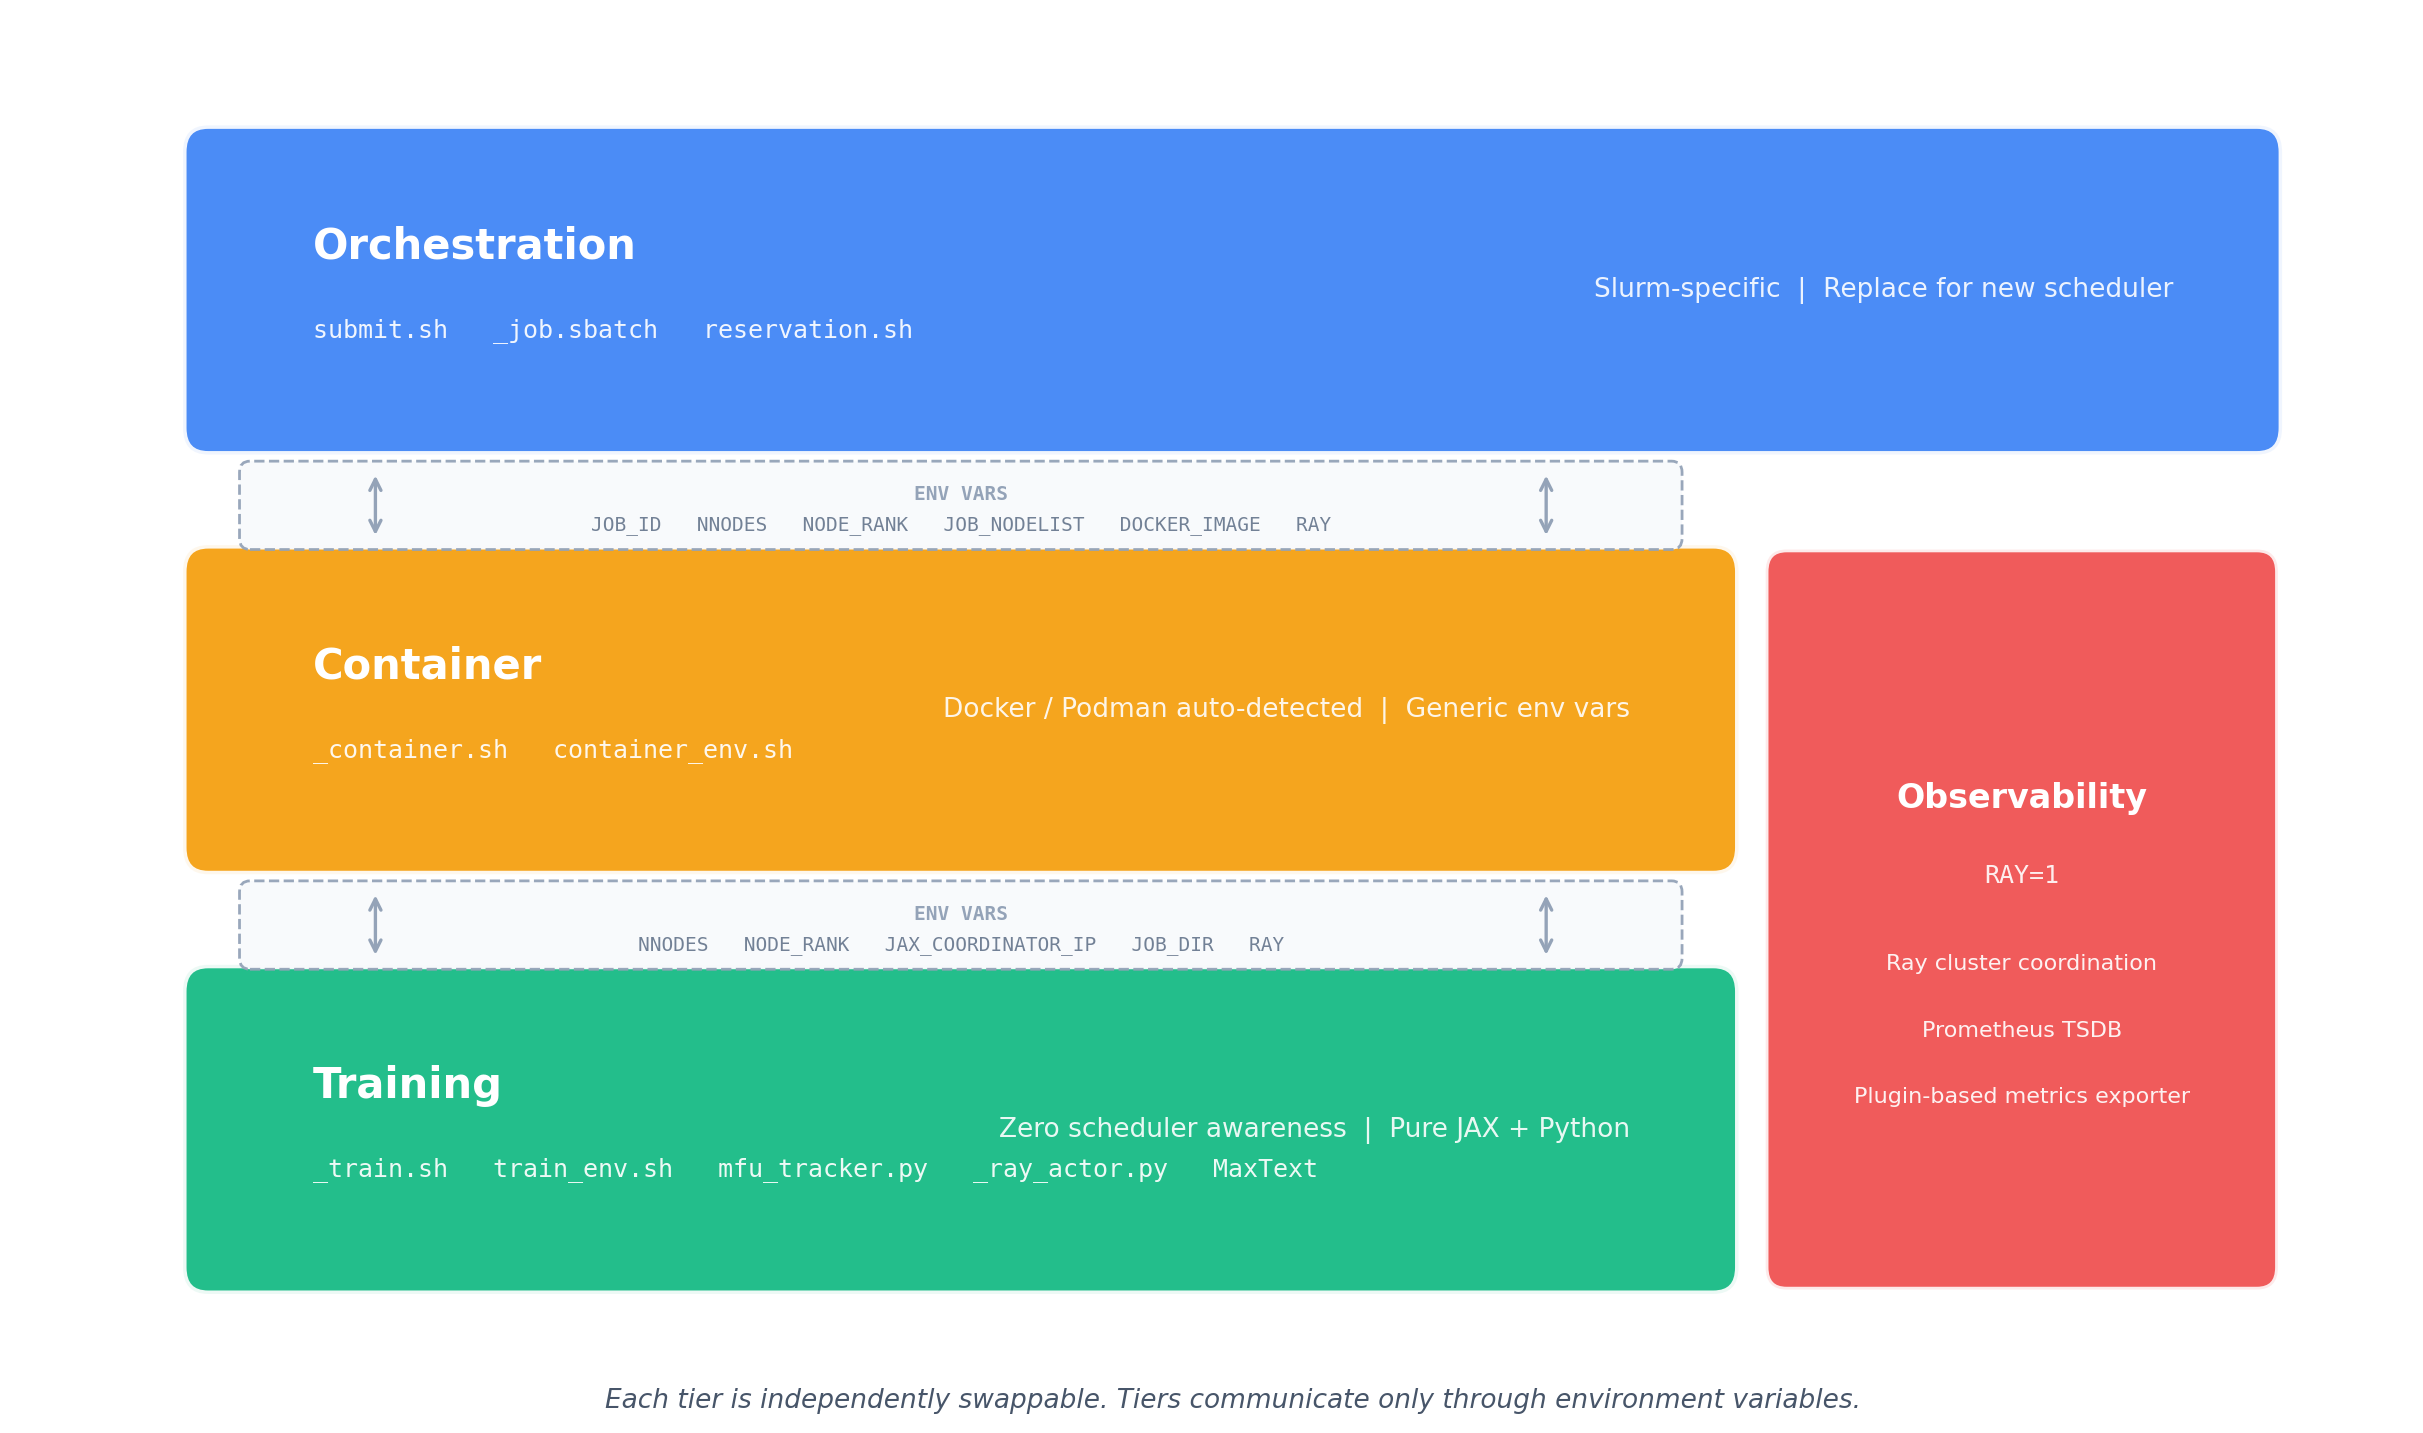Click the left double-headed arrow below Orchestration
This screenshot has width=2423, height=1433.
[x=375, y=505]
